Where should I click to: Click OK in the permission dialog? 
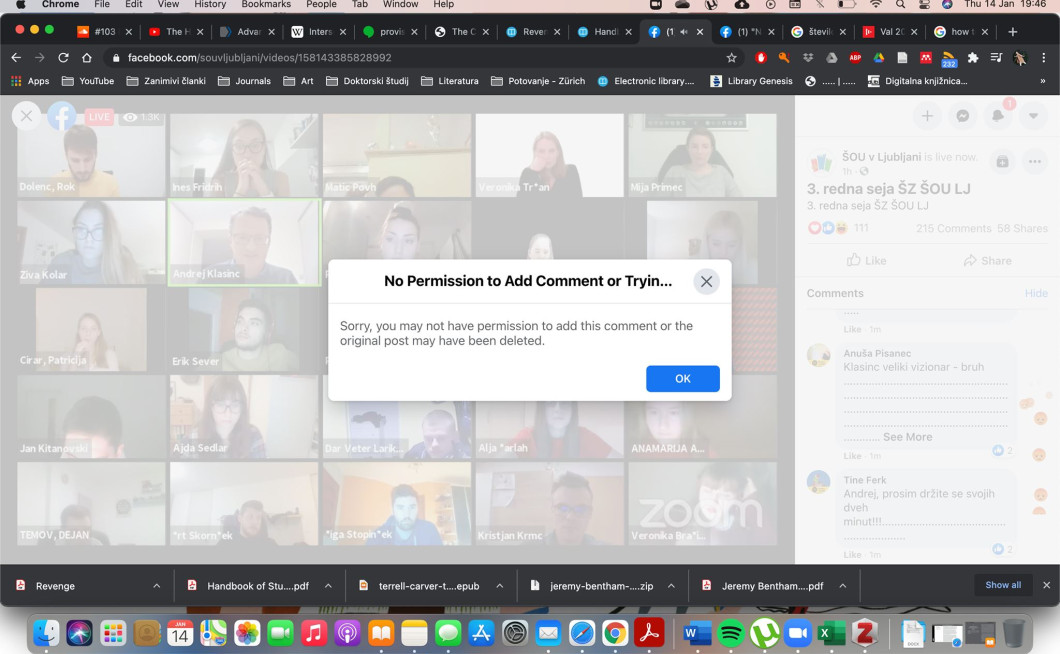coord(682,378)
